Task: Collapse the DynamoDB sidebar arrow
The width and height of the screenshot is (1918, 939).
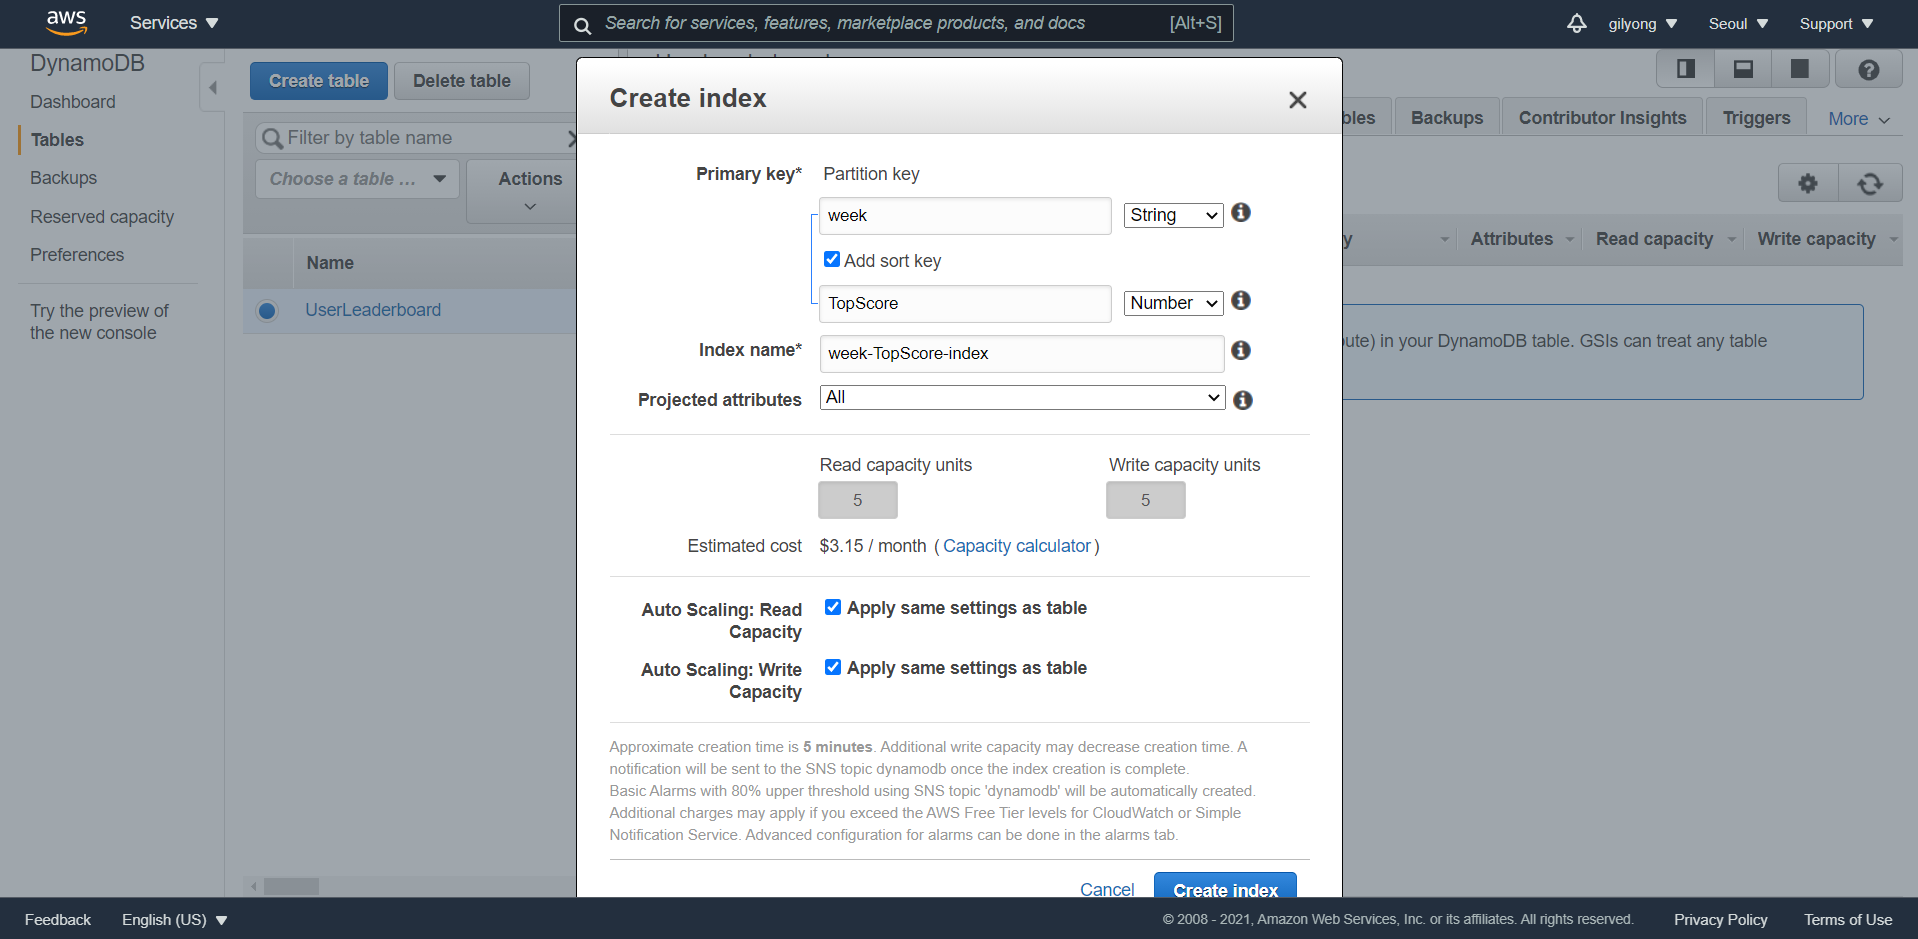Action: [212, 88]
